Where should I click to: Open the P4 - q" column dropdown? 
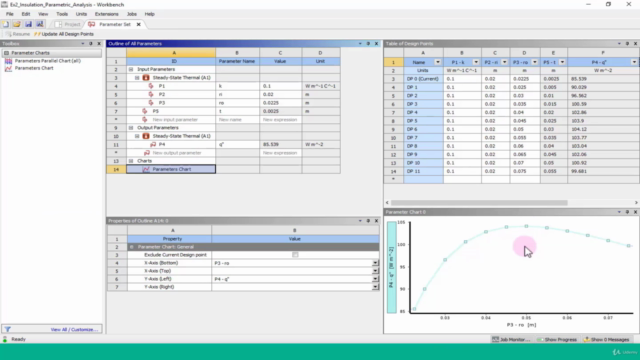click(x=634, y=62)
